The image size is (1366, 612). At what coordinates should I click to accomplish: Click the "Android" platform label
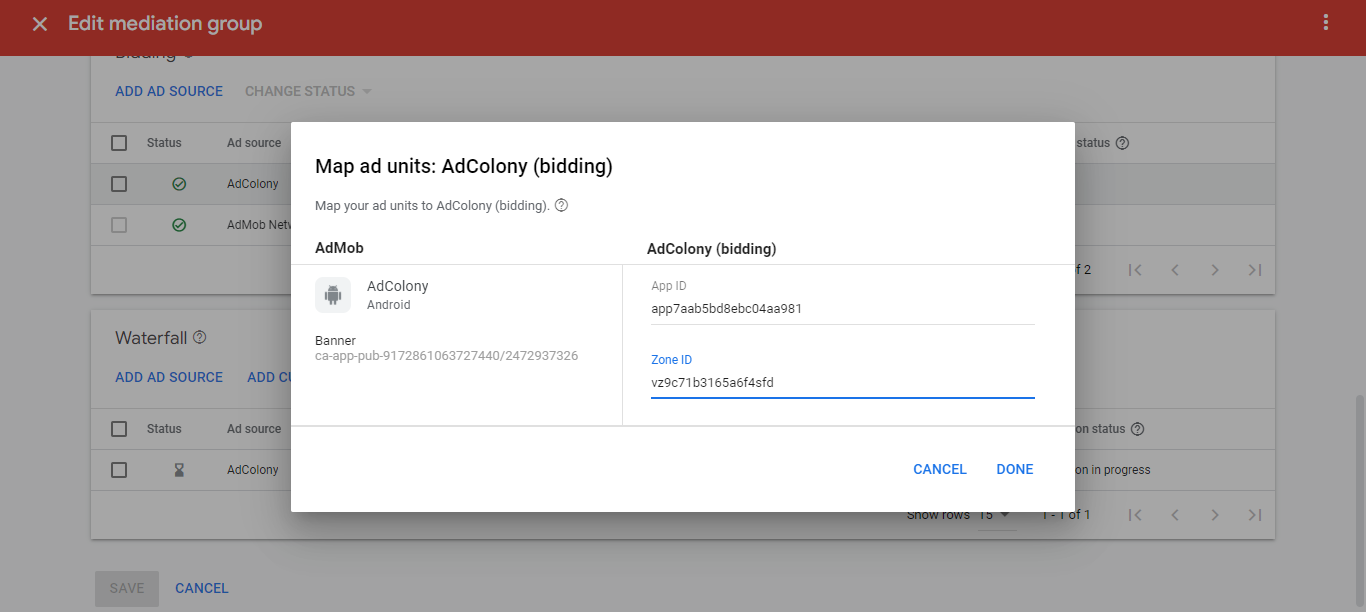(389, 305)
